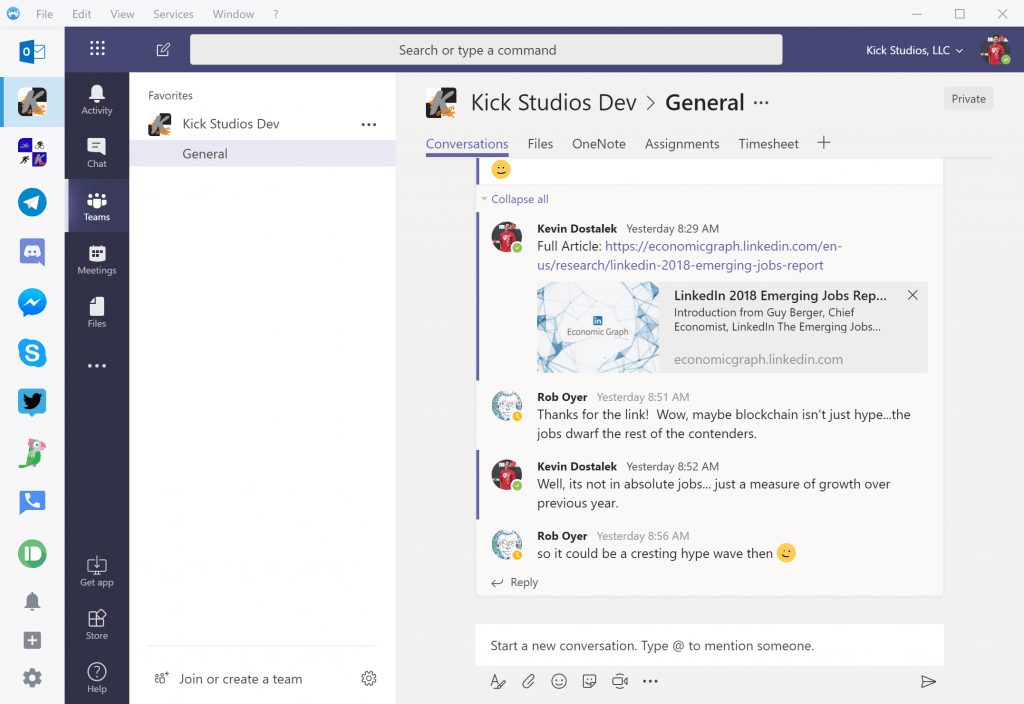
Task: Open the Chat section
Action: point(97,152)
